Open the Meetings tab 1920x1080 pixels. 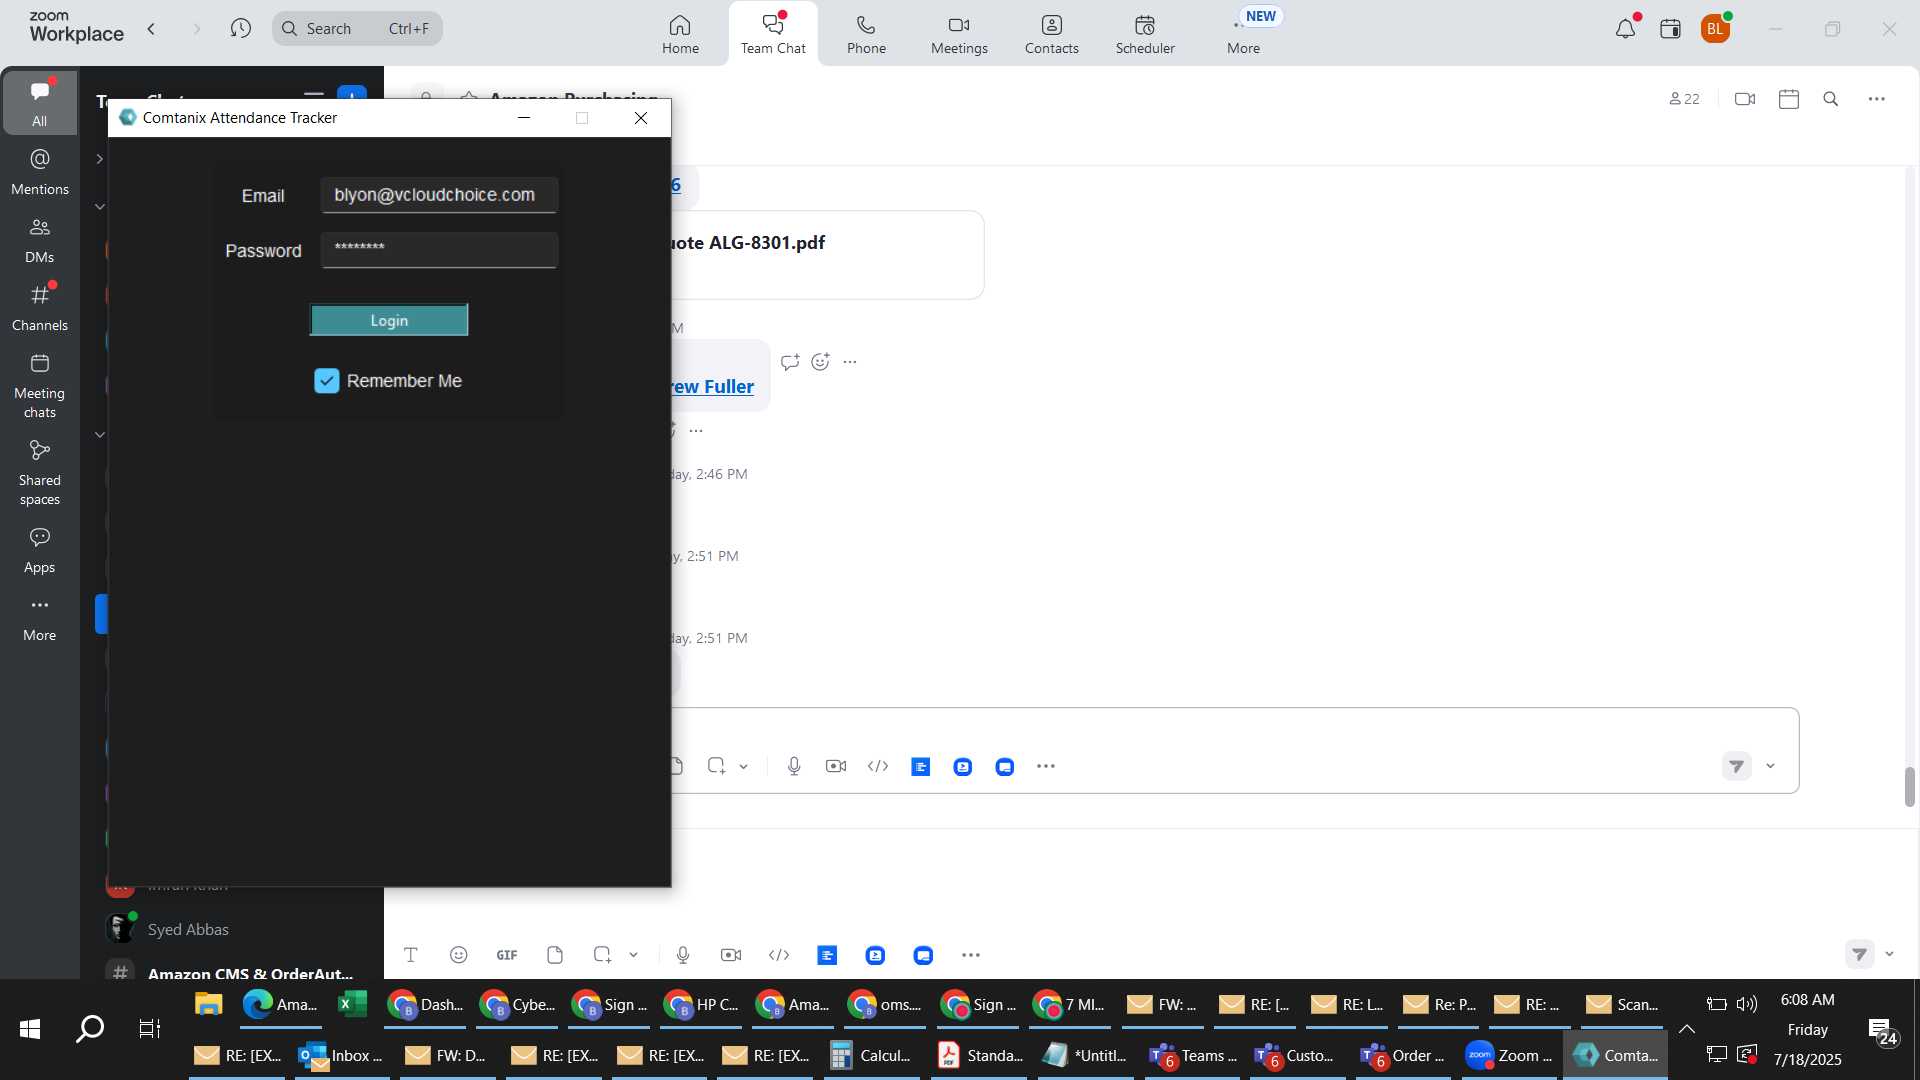pos(959,34)
